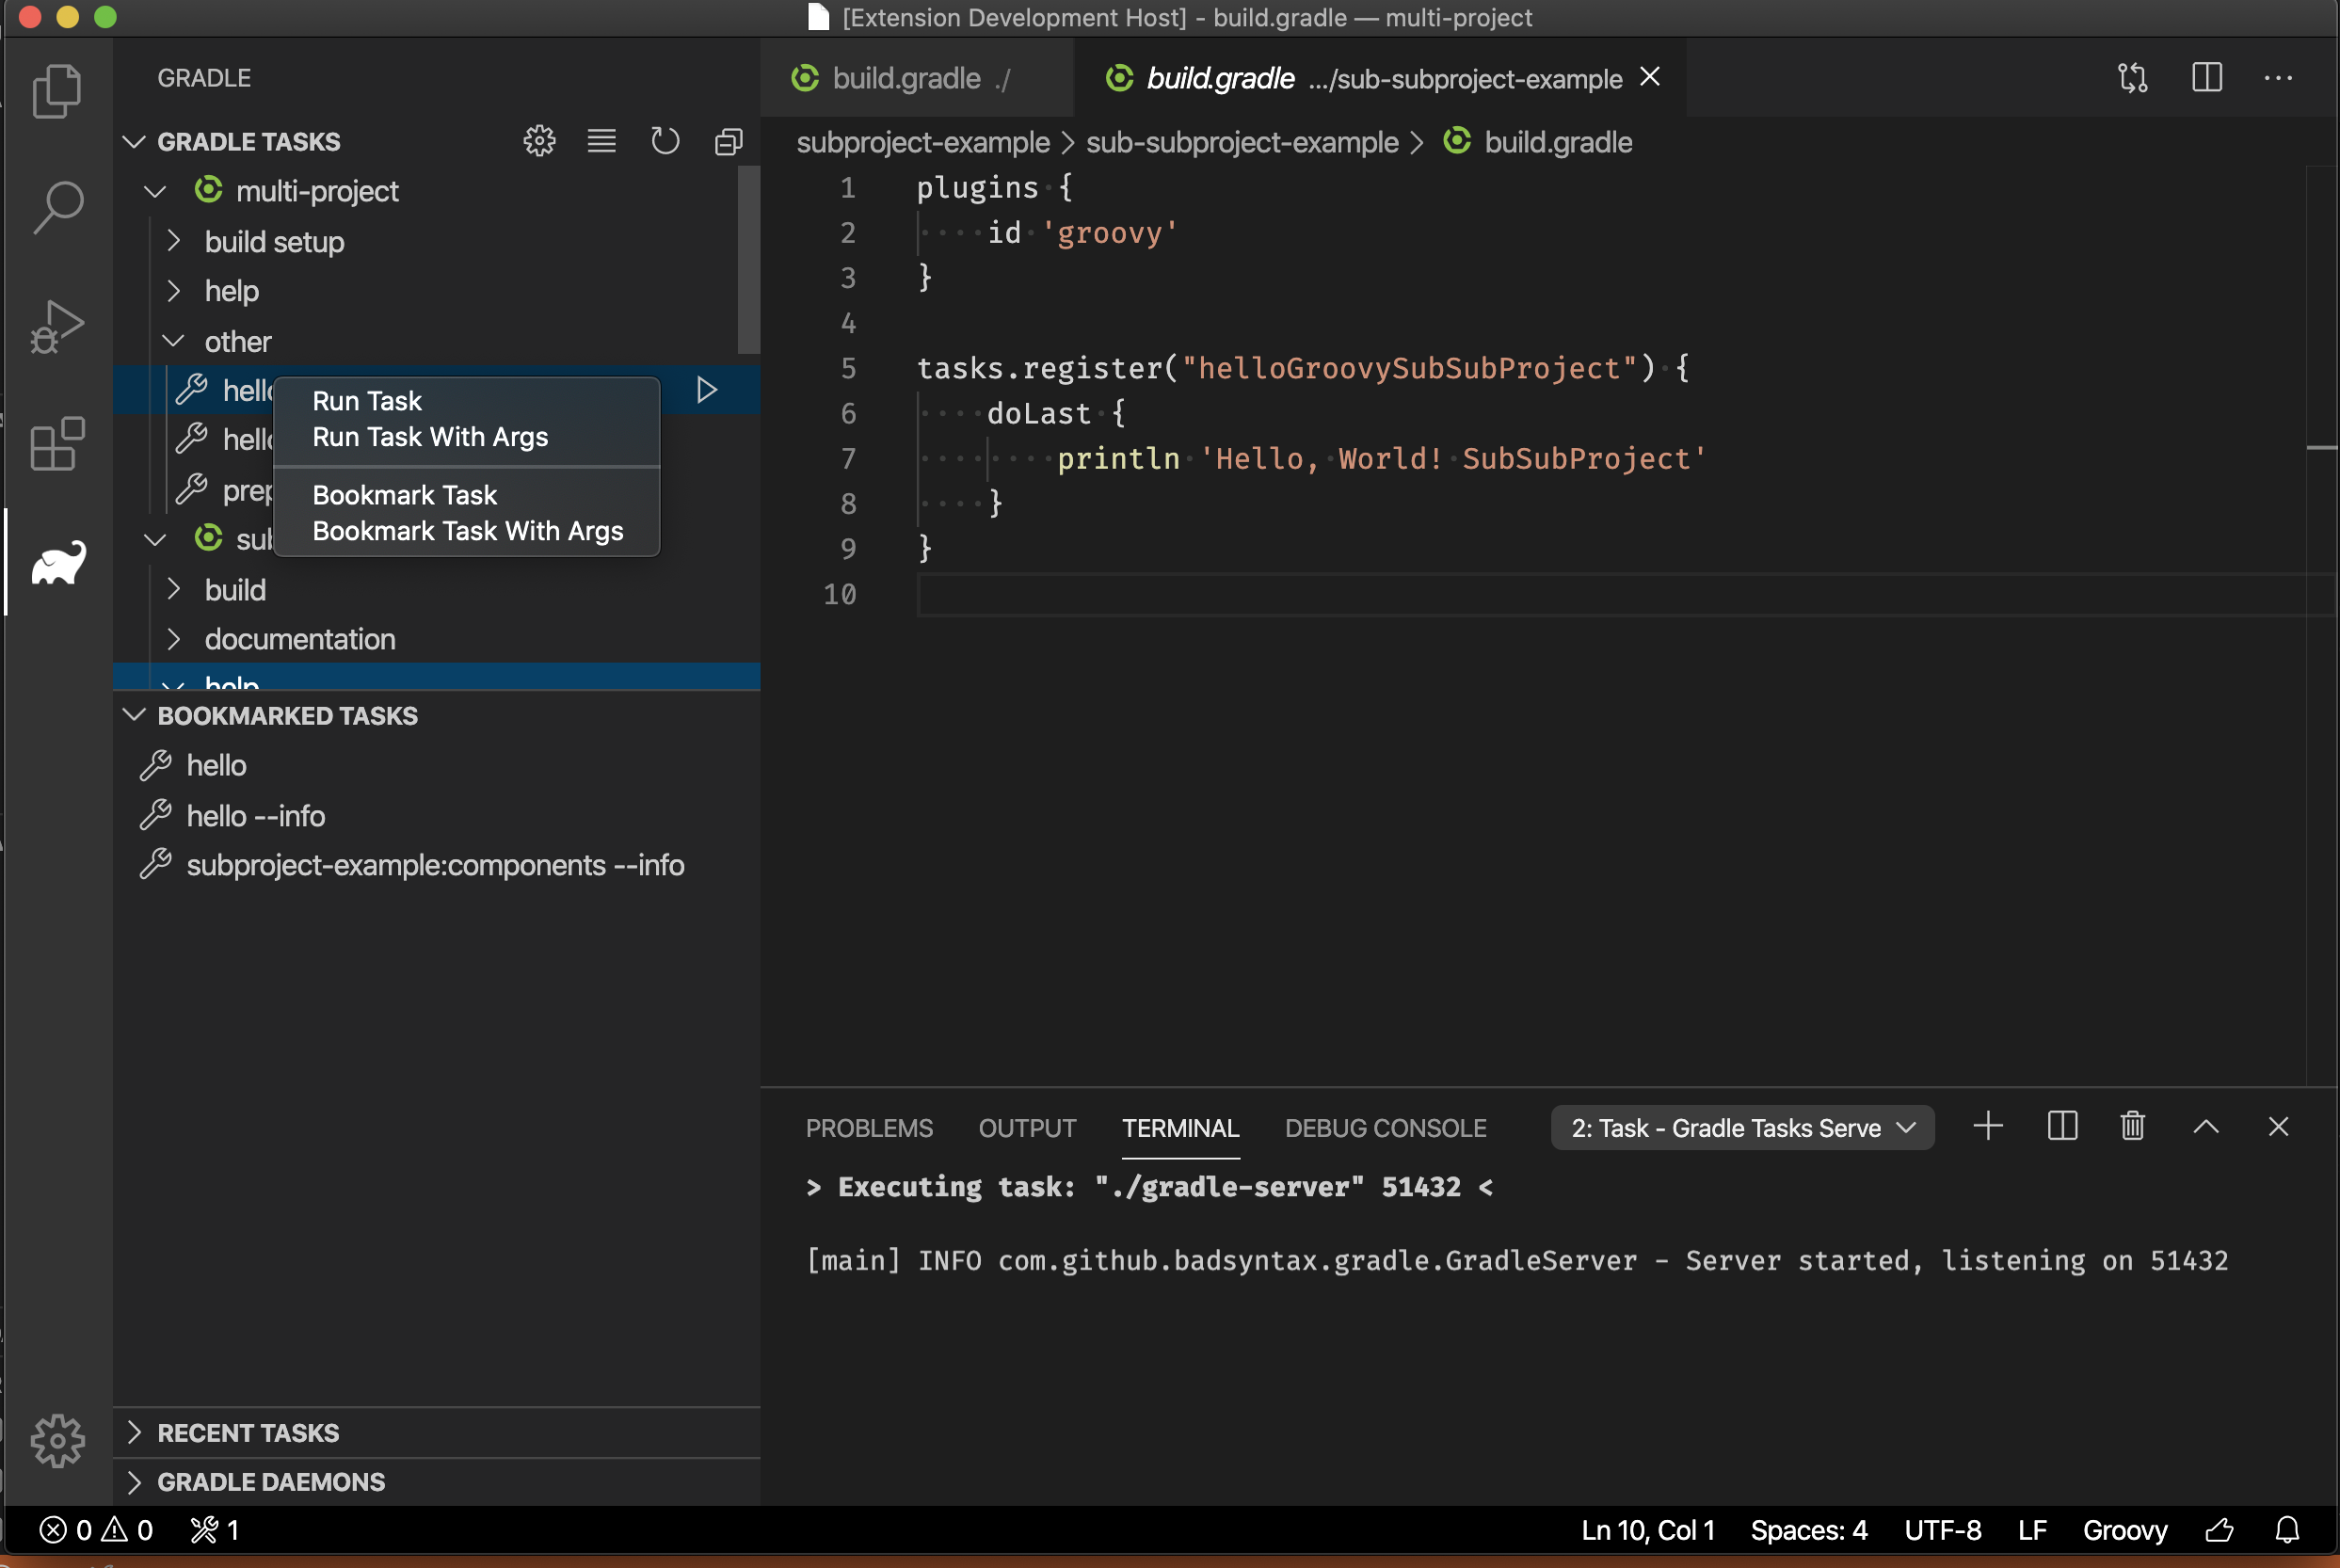Open a new terminal with plus icon
This screenshot has height=1568, width=2340.
coord(1988,1126)
